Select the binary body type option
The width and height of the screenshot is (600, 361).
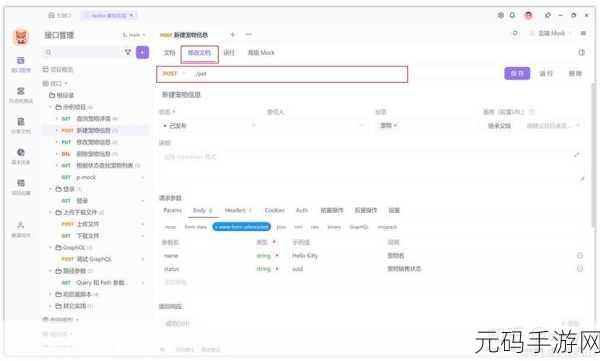pos(334,227)
